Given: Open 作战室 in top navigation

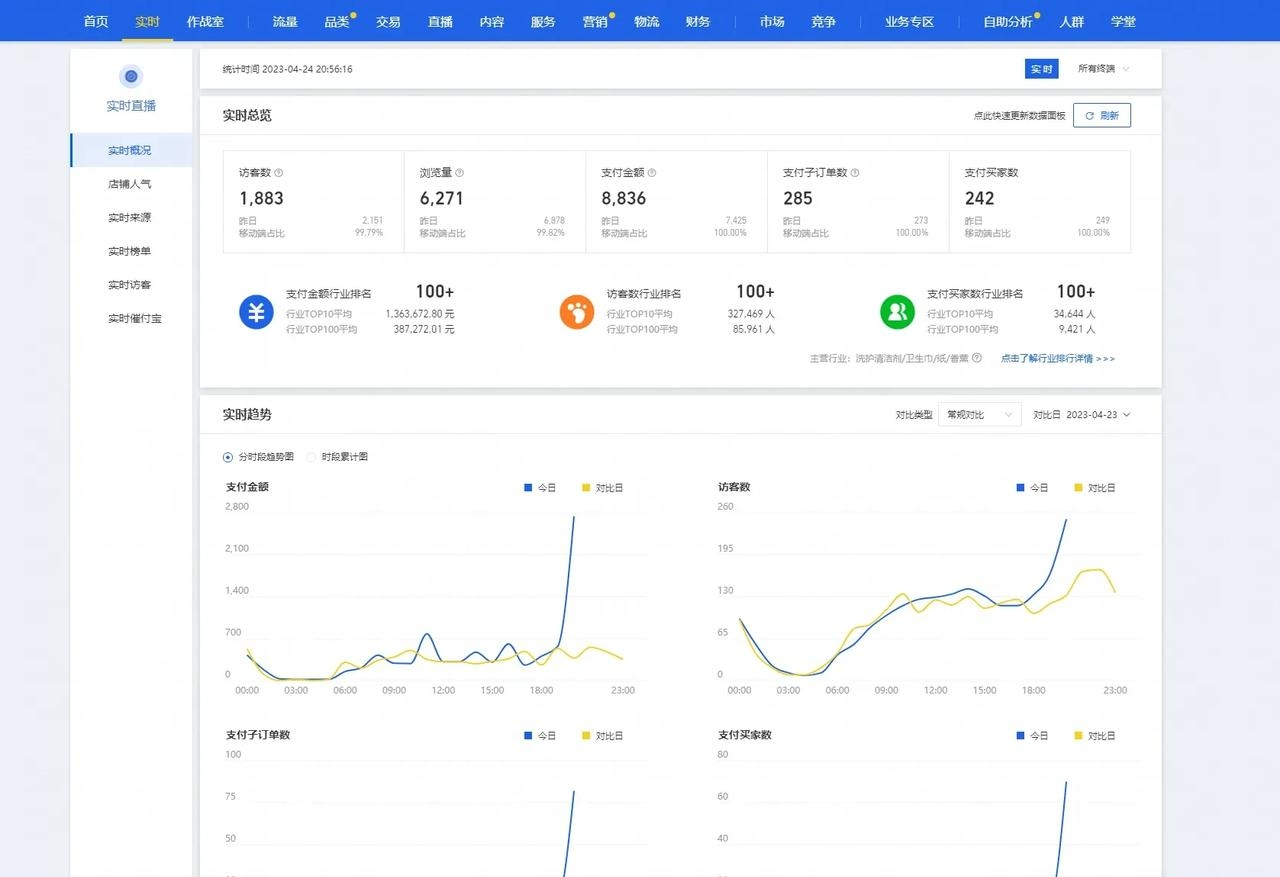Looking at the screenshot, I should 205,21.
